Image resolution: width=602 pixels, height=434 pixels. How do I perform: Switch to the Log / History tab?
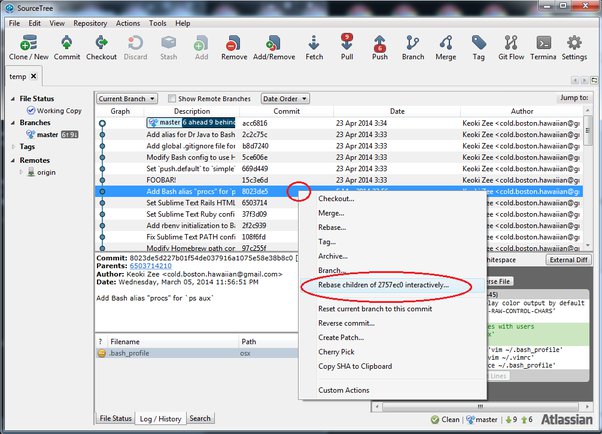click(x=160, y=419)
